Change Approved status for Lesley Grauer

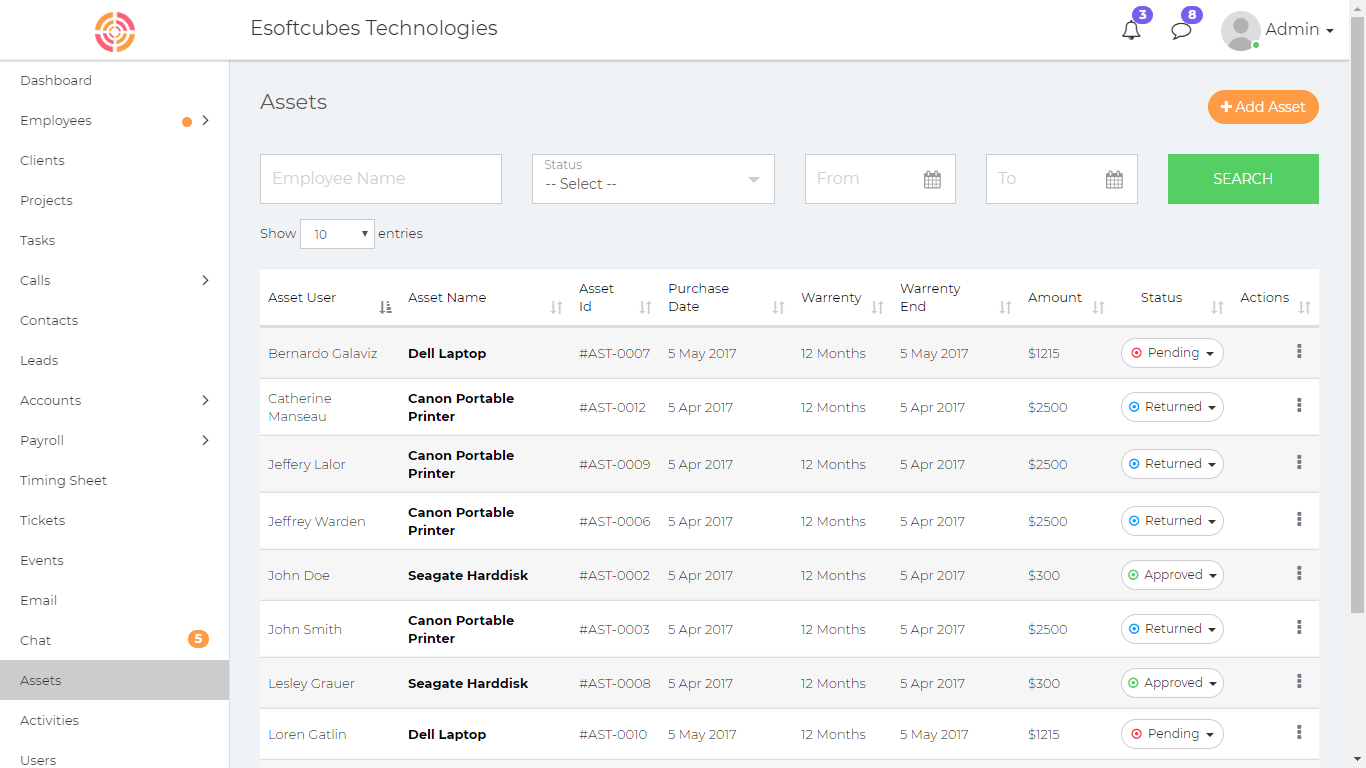(1172, 683)
